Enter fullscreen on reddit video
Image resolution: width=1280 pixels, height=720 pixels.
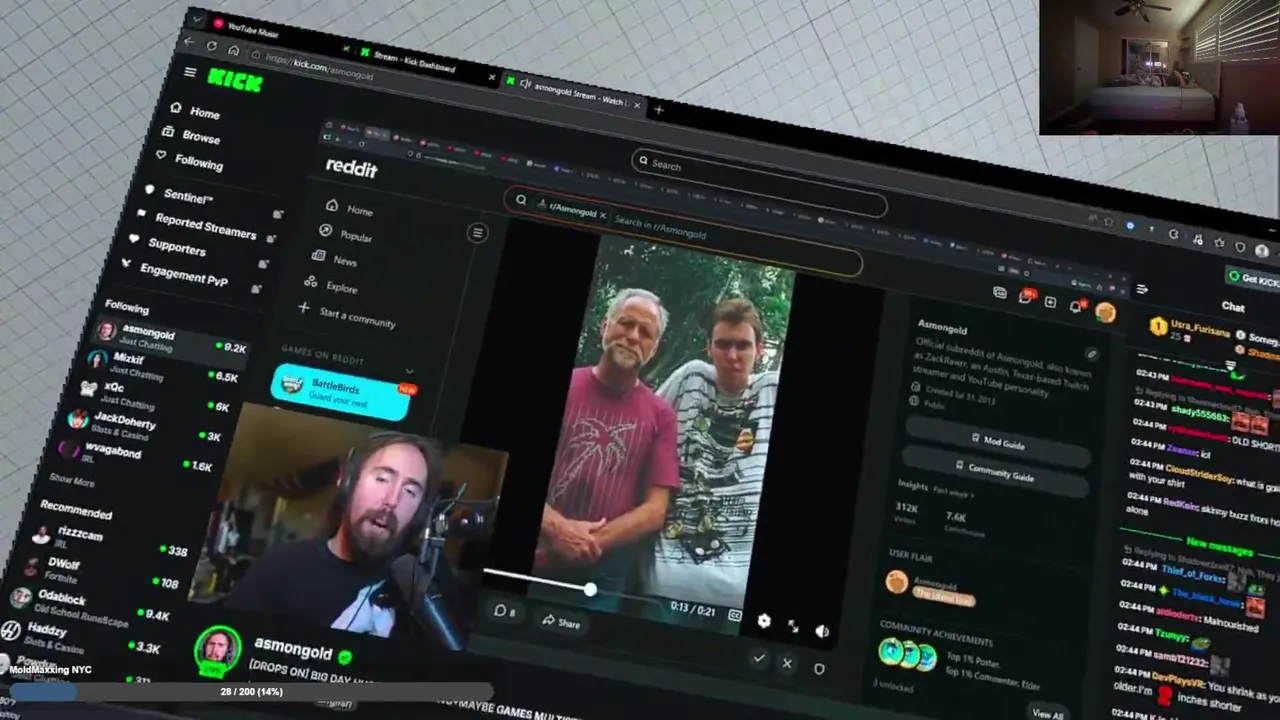pyautogui.click(x=793, y=626)
